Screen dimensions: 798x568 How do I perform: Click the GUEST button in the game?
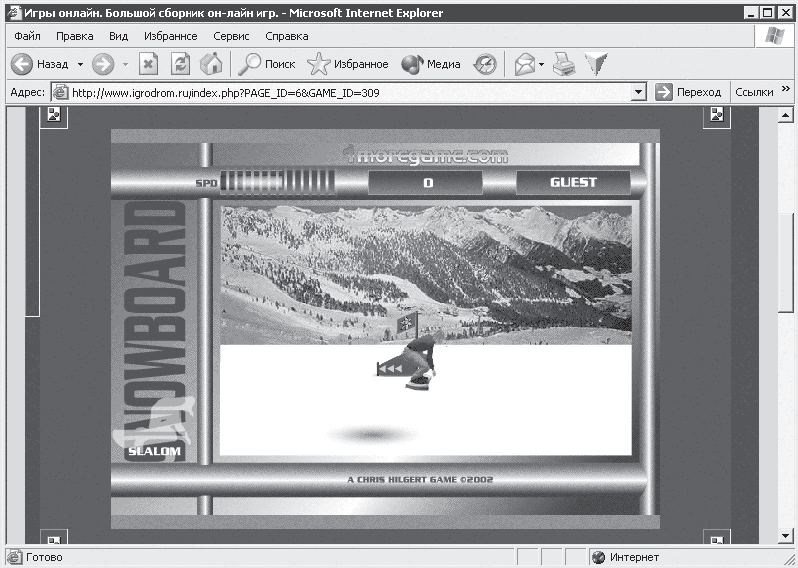pyautogui.click(x=573, y=183)
